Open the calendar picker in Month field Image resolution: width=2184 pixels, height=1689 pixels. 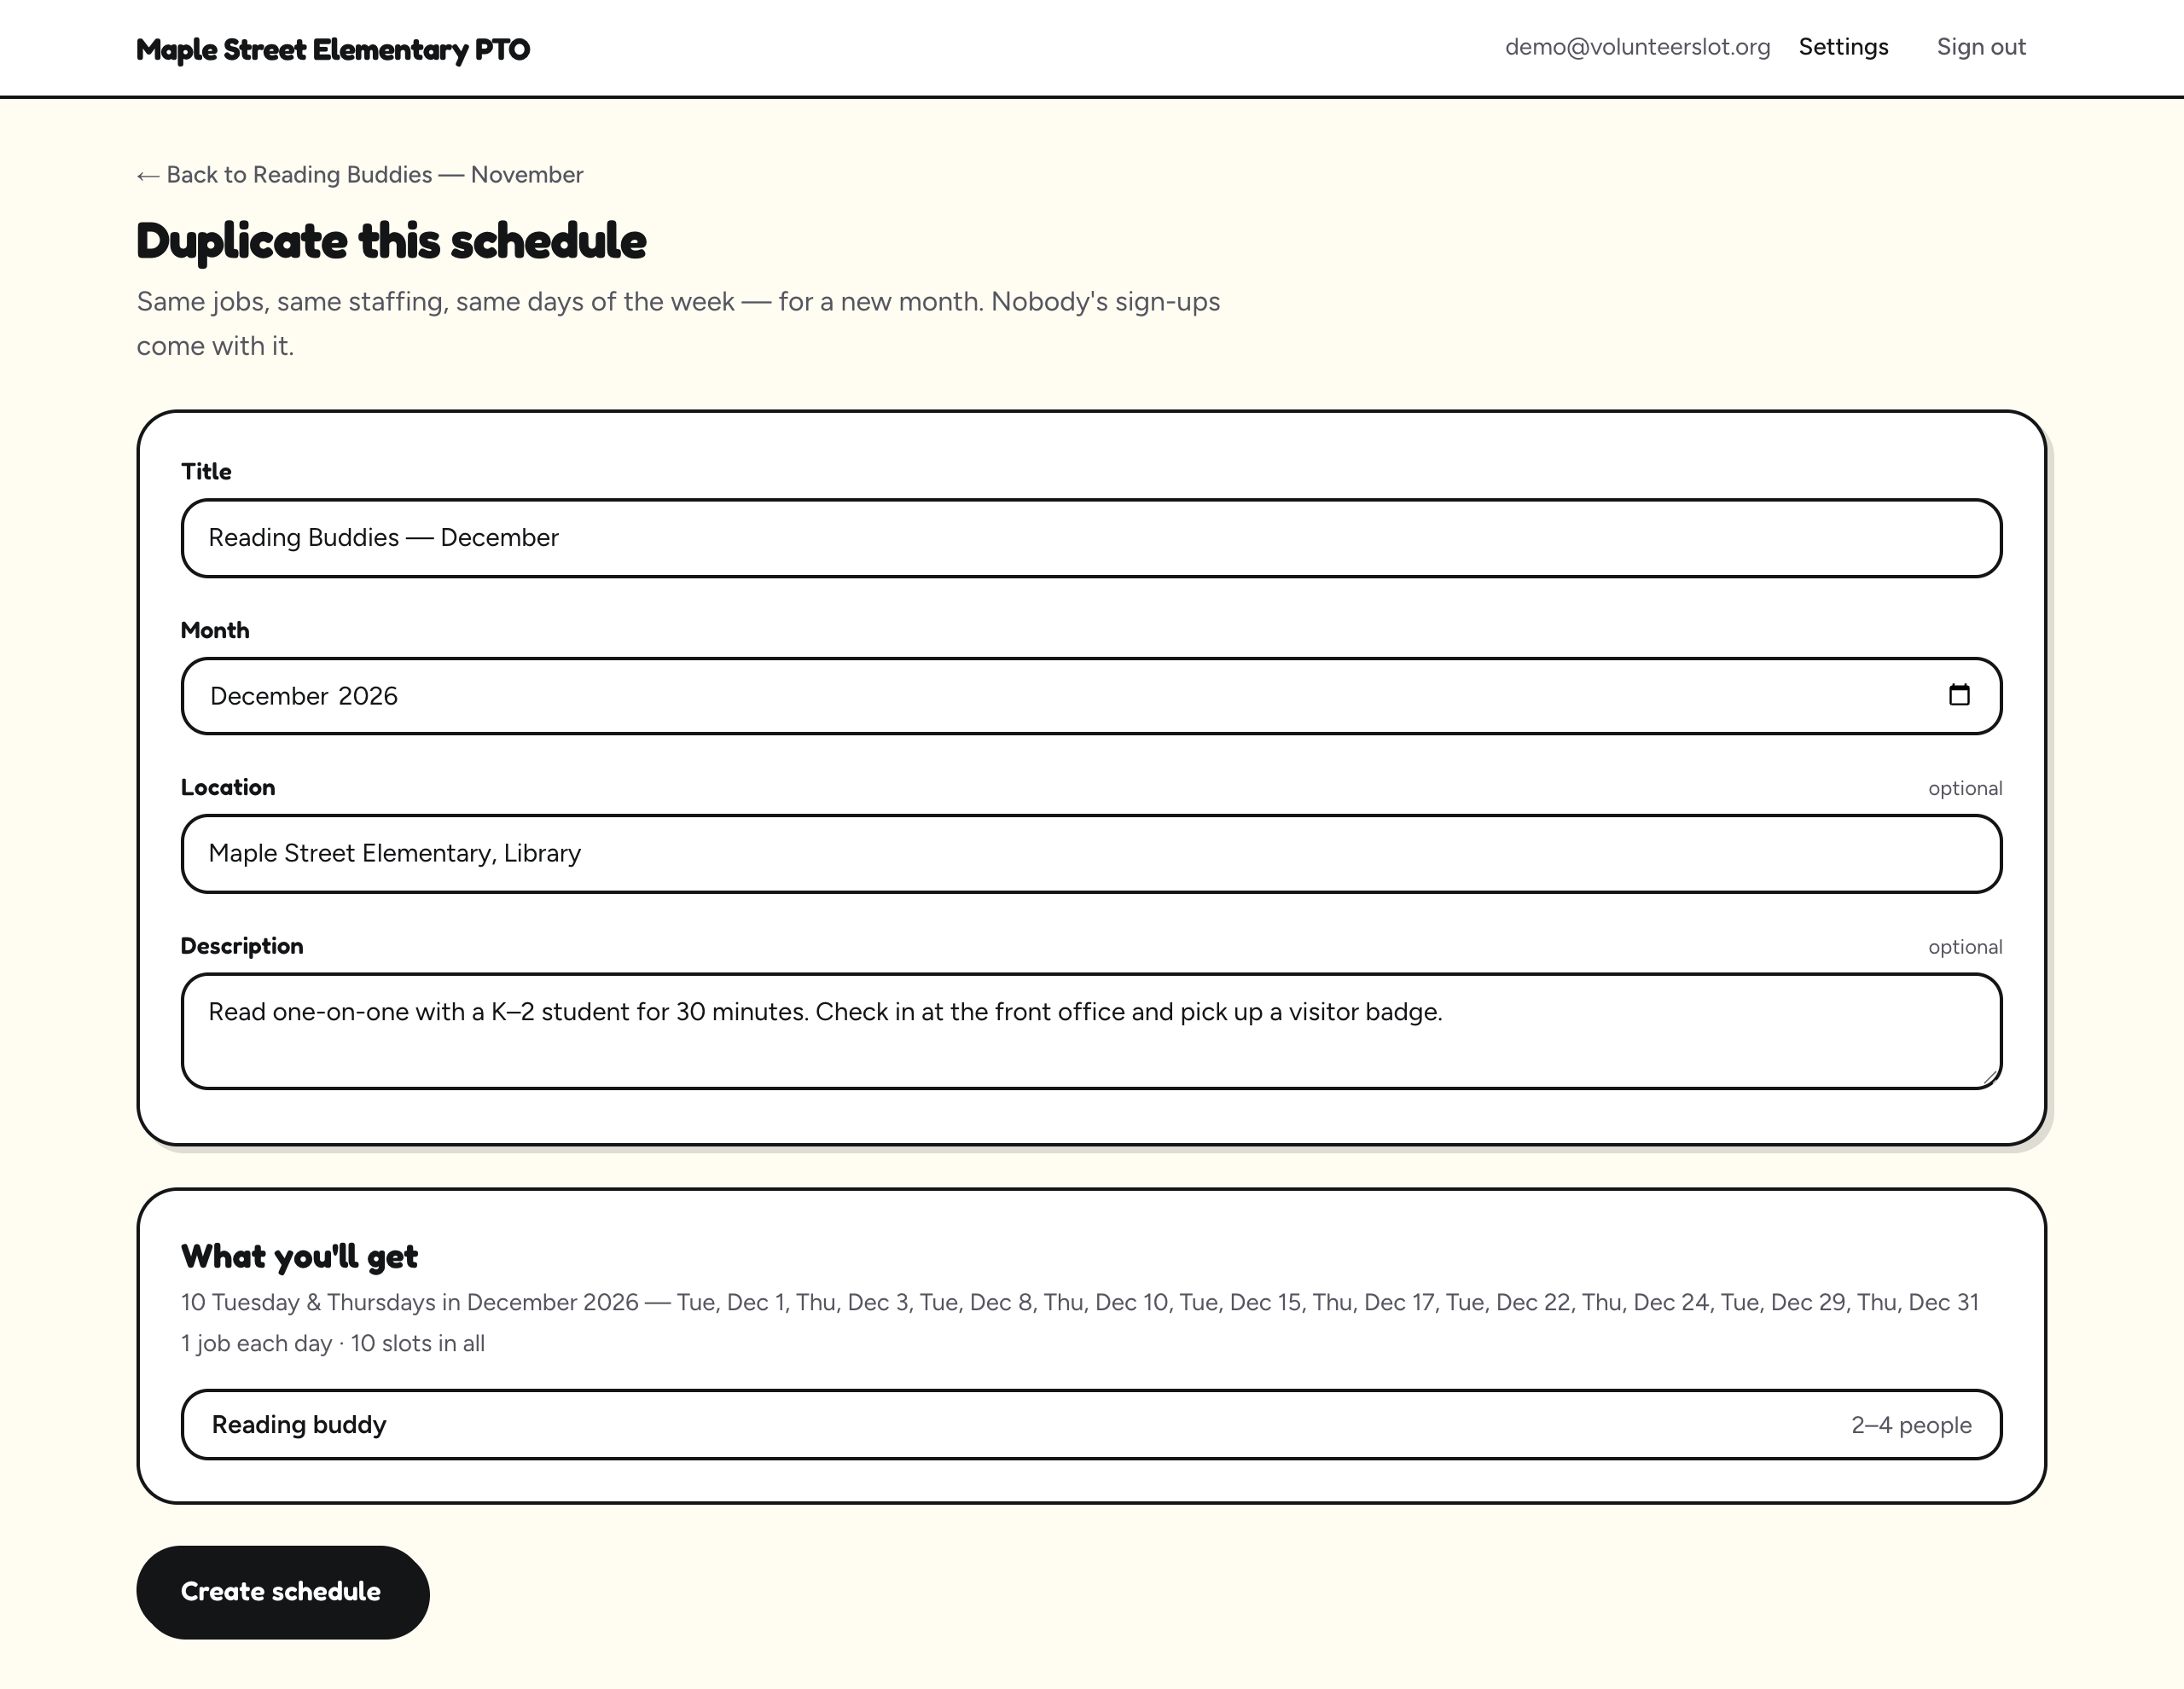pyautogui.click(x=1958, y=695)
